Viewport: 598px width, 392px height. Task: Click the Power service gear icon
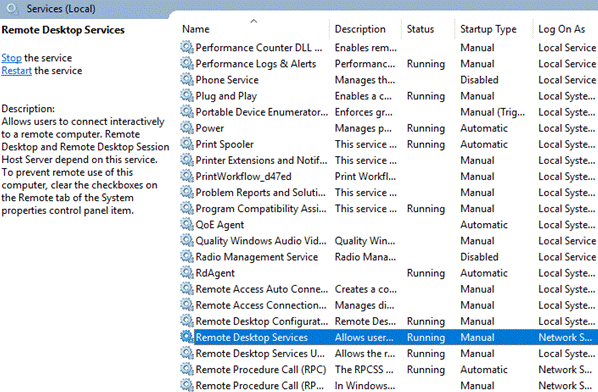187,128
